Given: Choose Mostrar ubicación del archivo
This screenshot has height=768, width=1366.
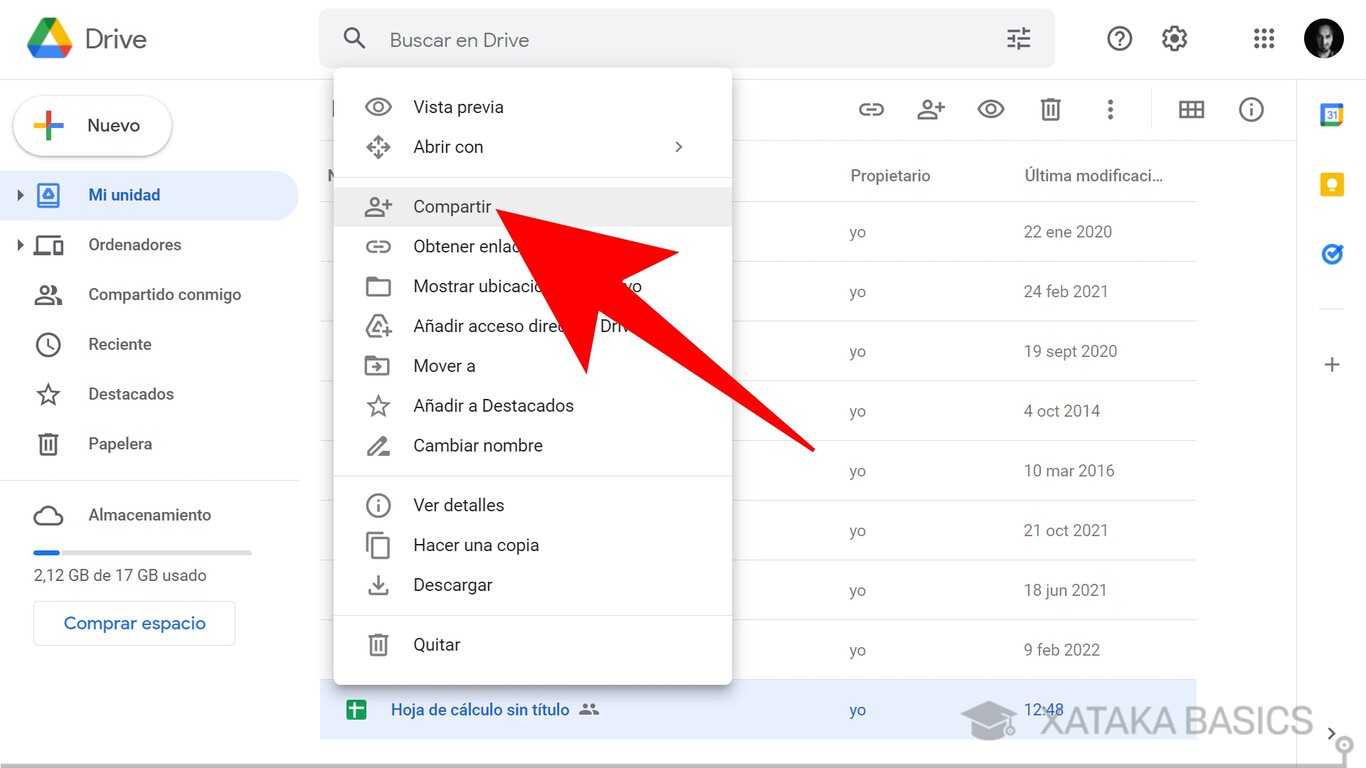Looking at the screenshot, I should click(532, 286).
